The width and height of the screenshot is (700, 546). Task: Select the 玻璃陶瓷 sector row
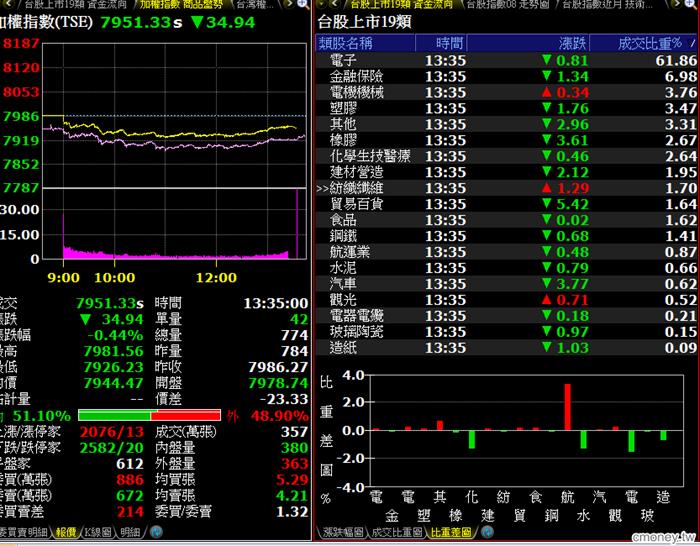click(x=506, y=332)
